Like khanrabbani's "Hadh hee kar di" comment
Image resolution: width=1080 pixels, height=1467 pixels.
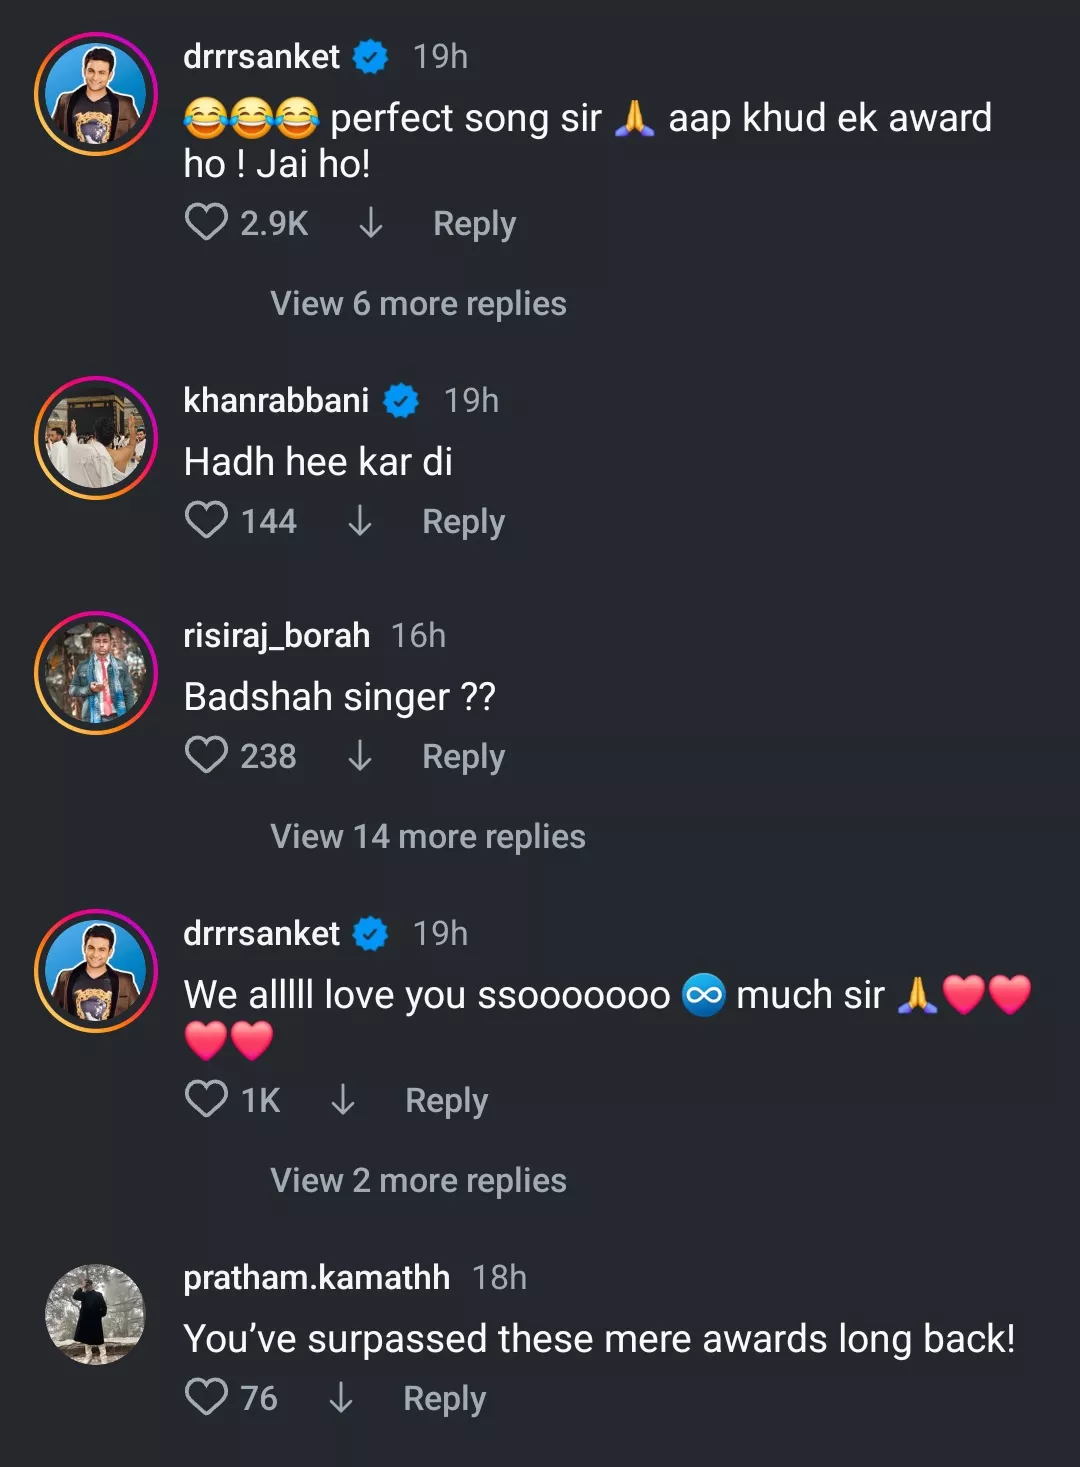point(206,520)
